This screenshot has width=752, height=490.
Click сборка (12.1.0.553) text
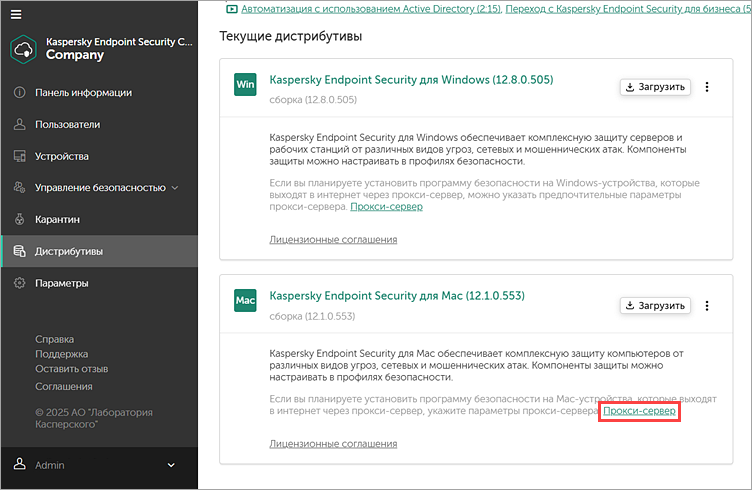tap(312, 316)
